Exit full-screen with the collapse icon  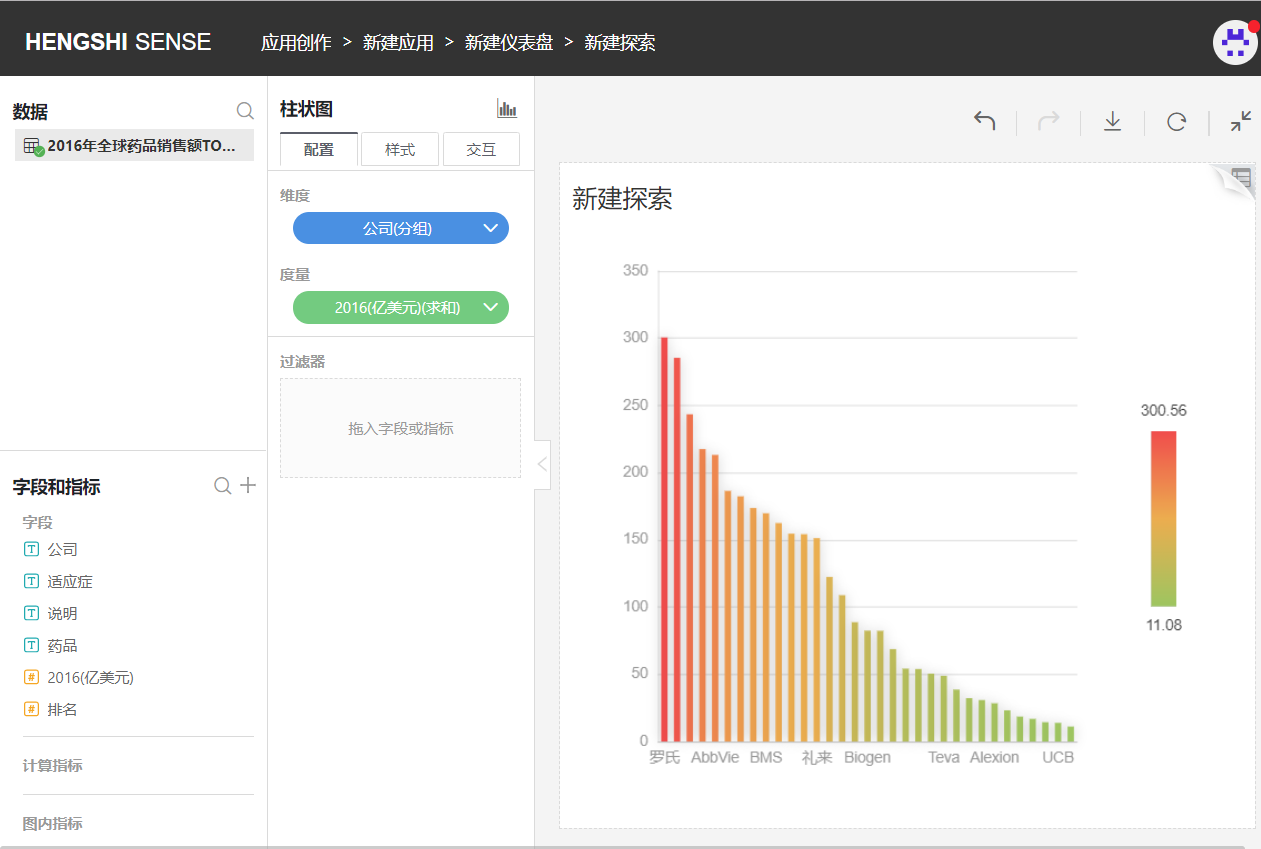click(1240, 121)
